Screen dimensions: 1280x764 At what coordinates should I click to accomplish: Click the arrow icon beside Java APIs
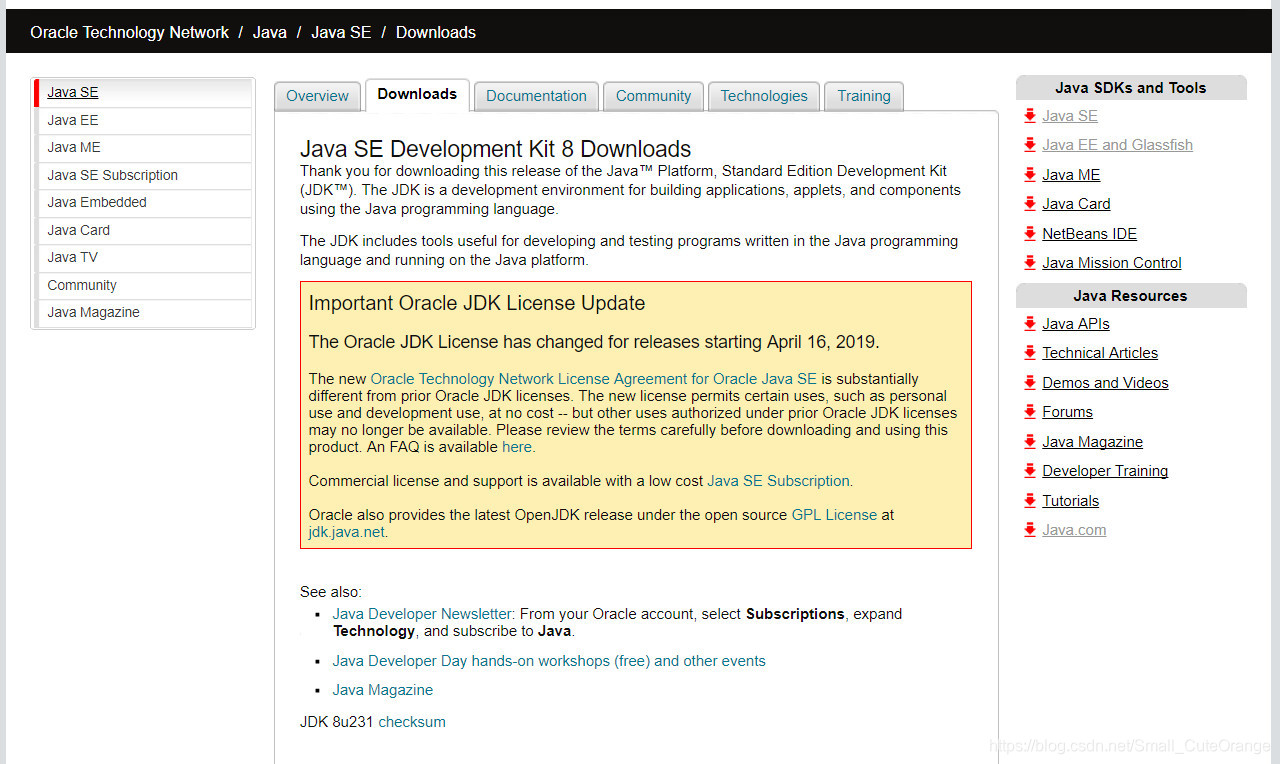pos(1030,324)
